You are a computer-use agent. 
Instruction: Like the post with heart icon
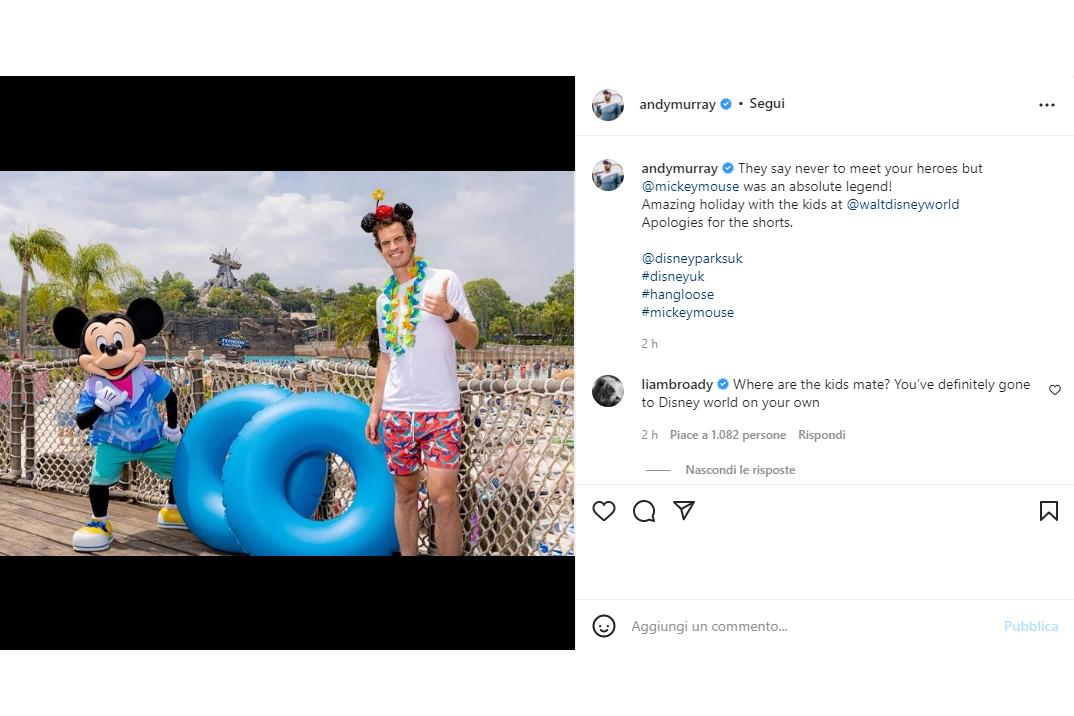604,511
